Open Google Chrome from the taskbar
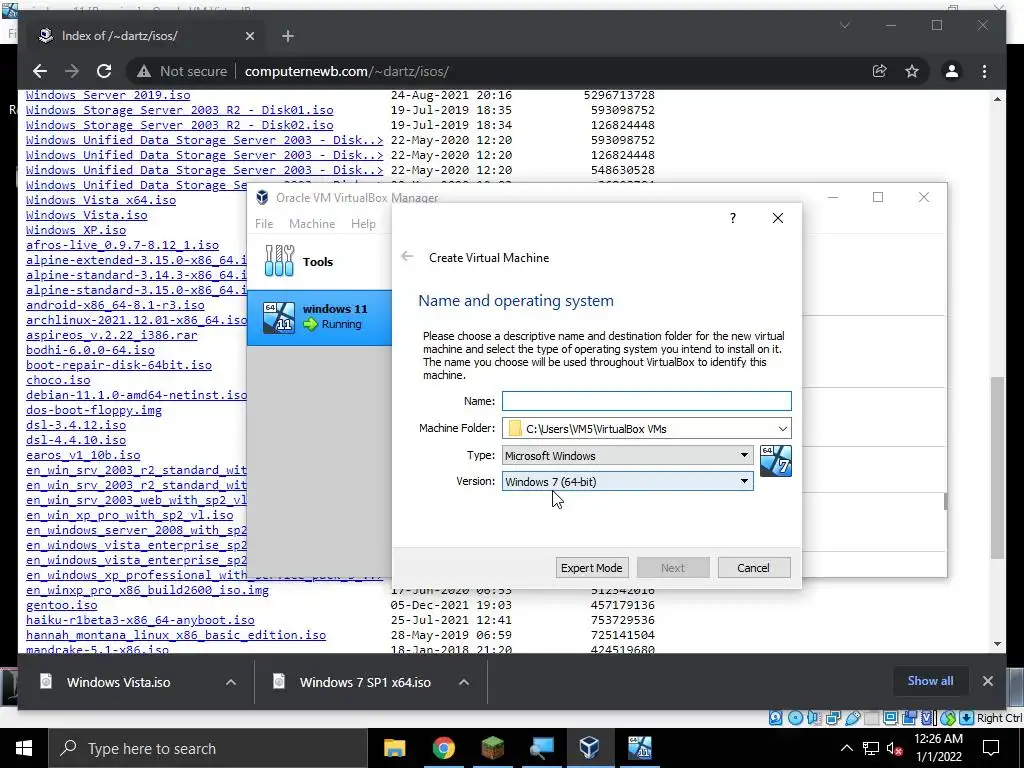 coord(443,748)
